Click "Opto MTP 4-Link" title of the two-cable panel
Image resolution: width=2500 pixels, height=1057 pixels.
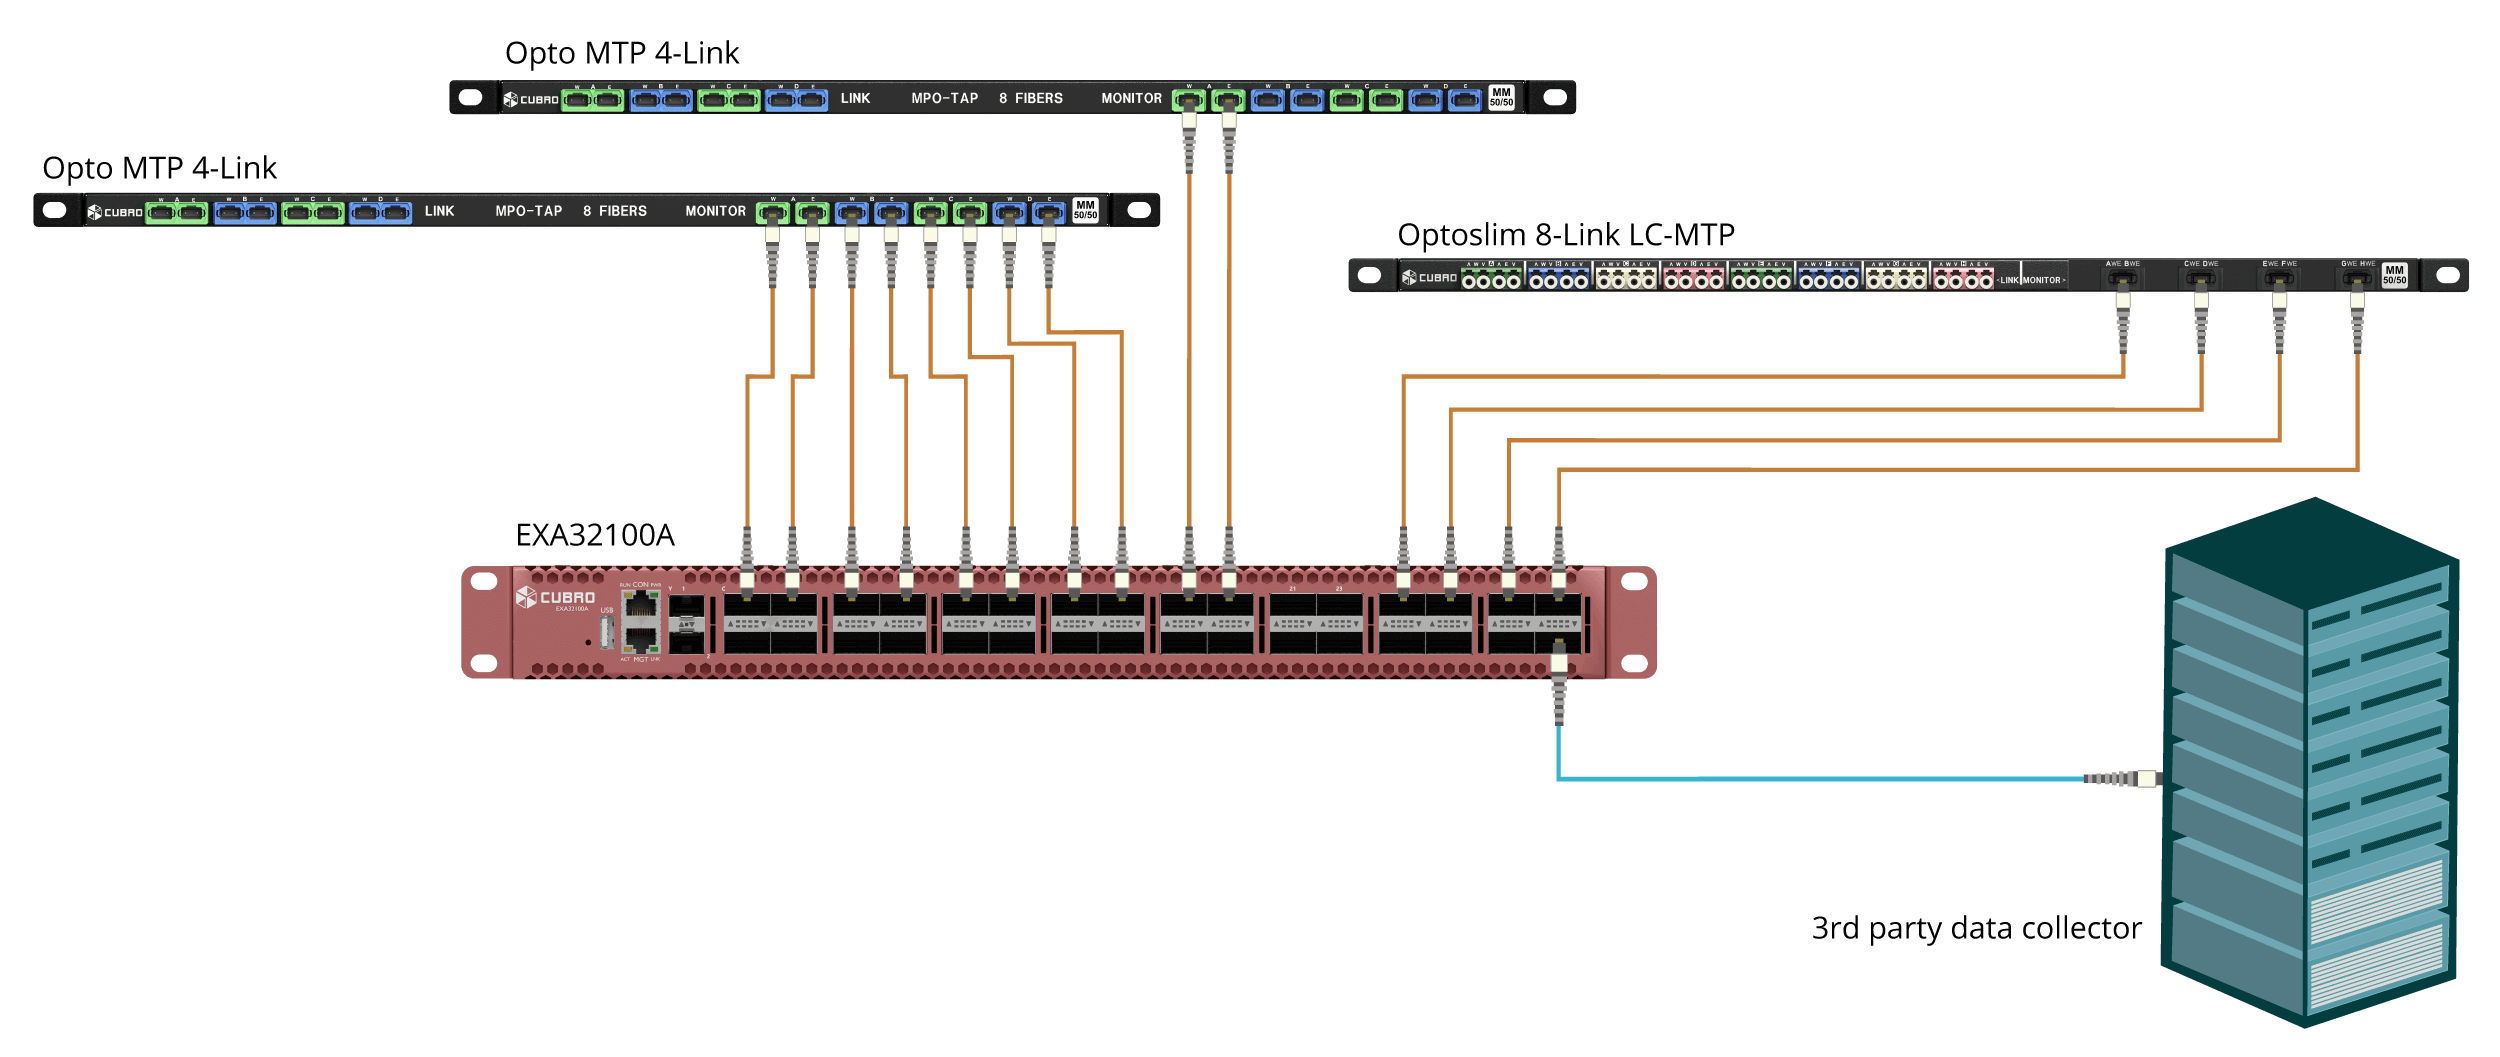(622, 53)
